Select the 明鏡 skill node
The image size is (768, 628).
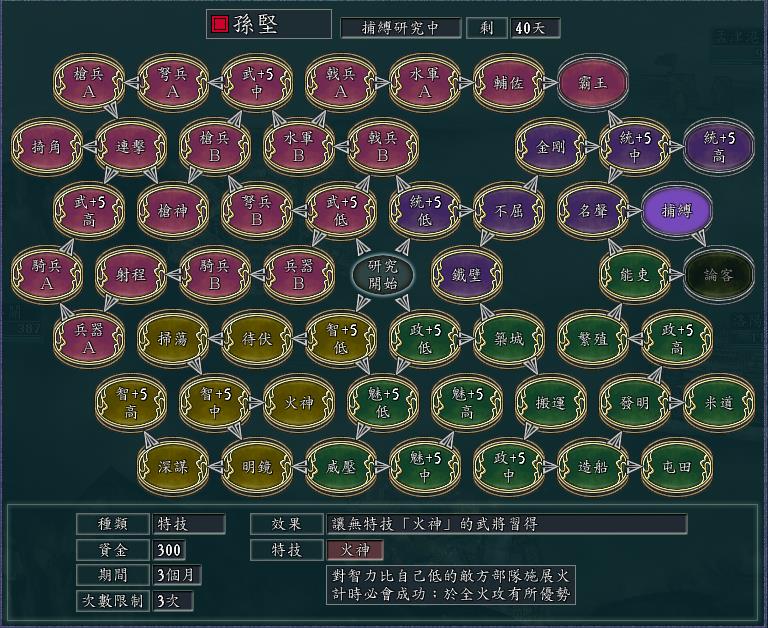(x=257, y=466)
